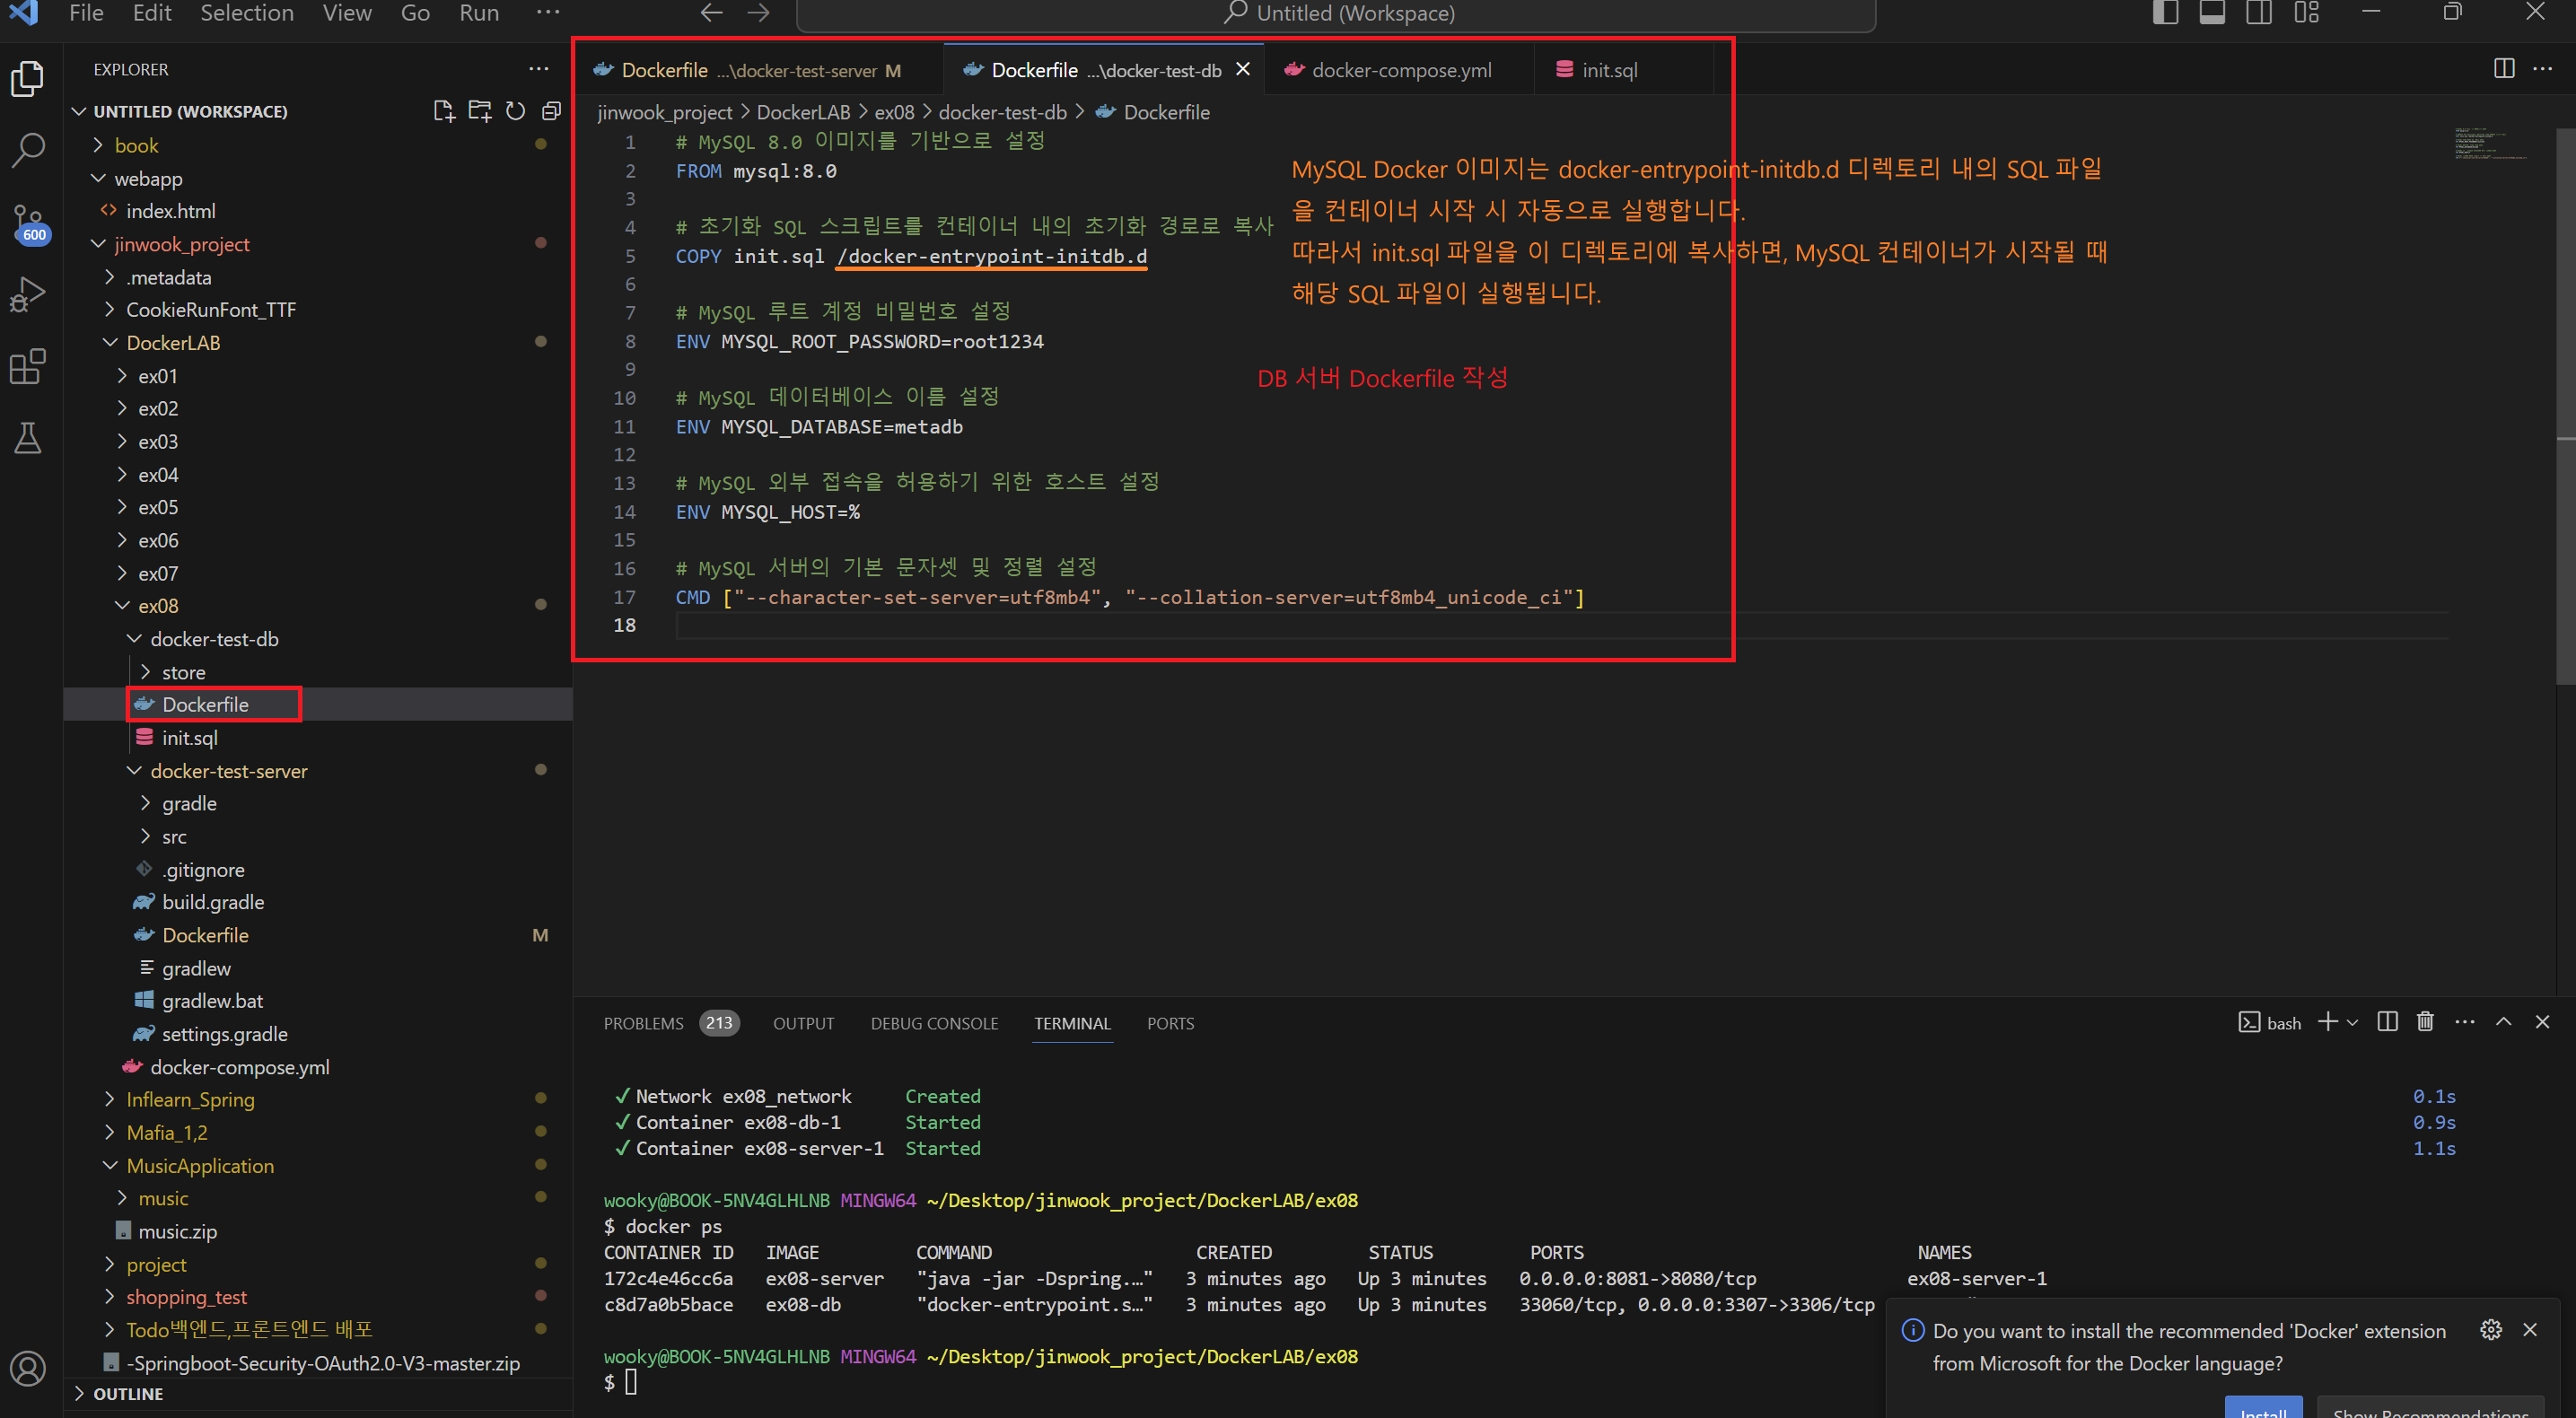Kill the terminal with trash icon
The width and height of the screenshot is (2576, 1418).
(x=2425, y=1022)
